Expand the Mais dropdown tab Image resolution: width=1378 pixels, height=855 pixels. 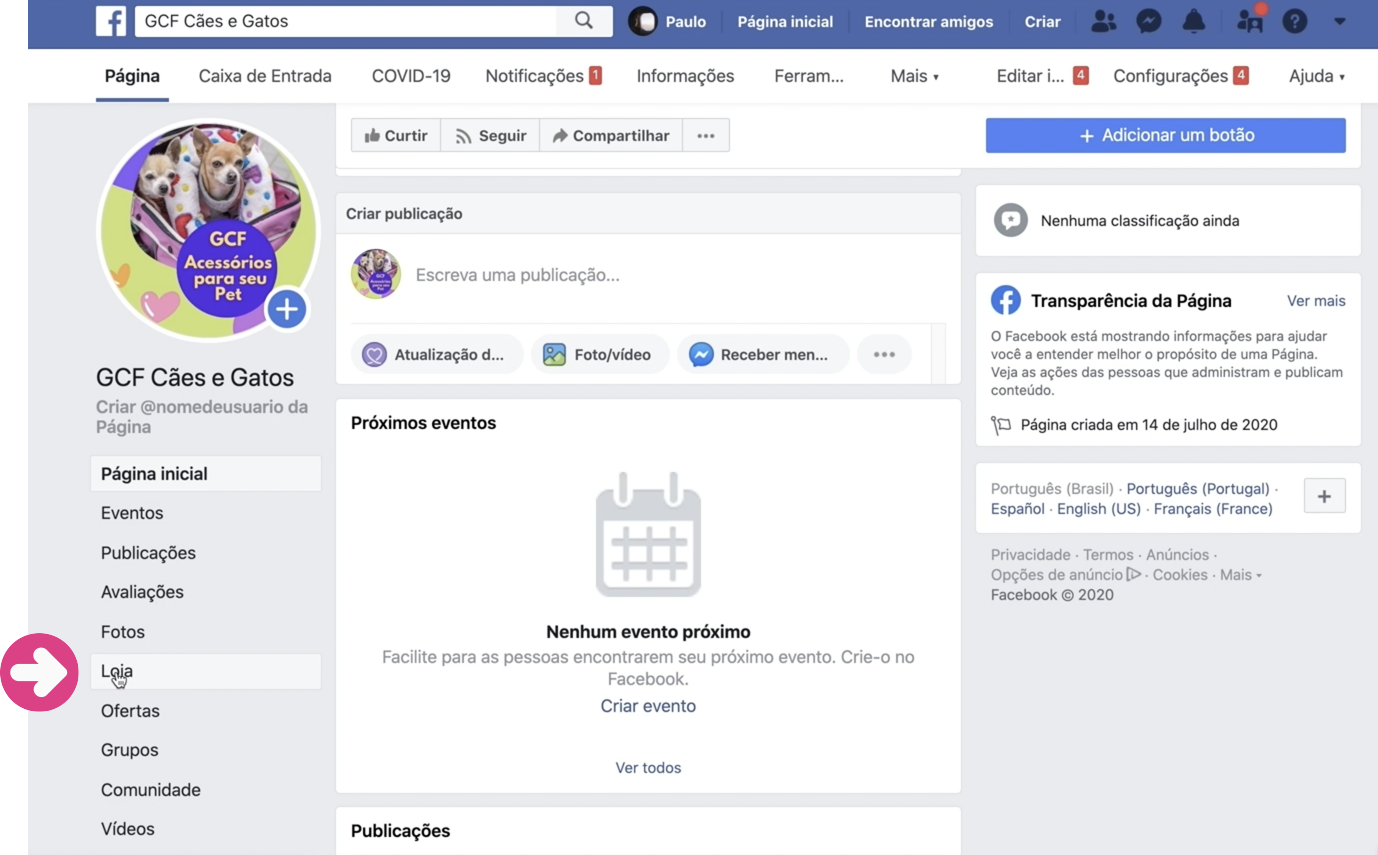pos(915,76)
